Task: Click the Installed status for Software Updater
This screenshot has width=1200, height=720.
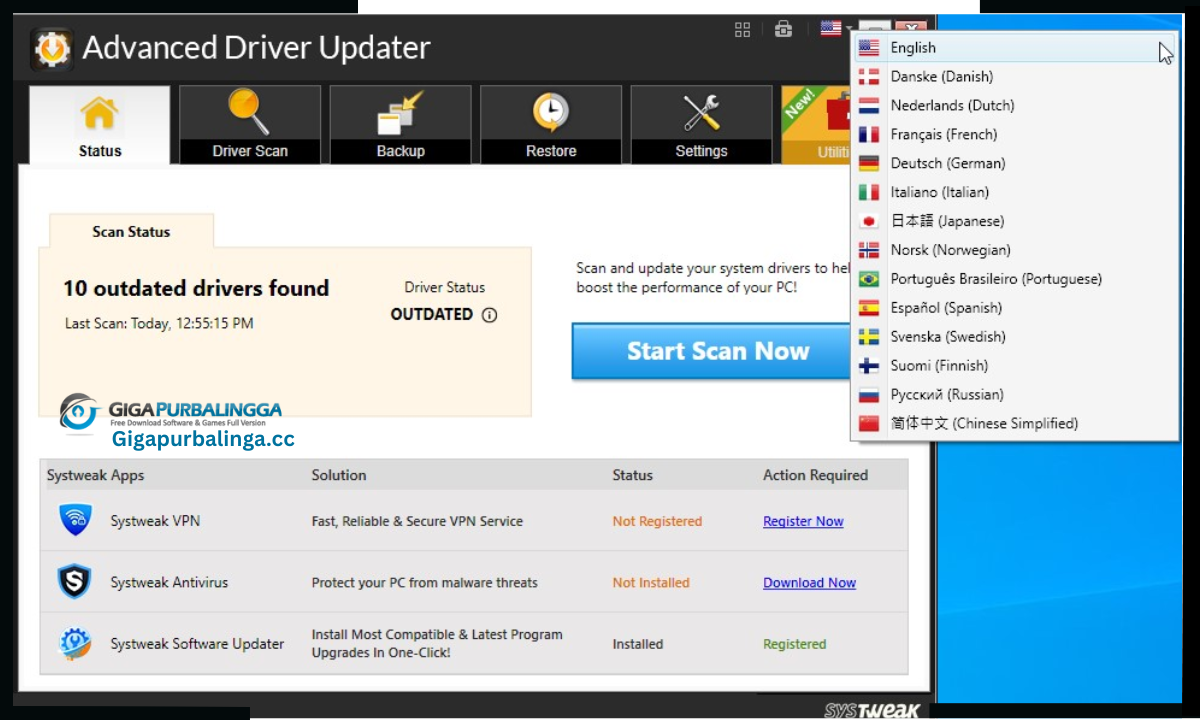Action: click(638, 644)
